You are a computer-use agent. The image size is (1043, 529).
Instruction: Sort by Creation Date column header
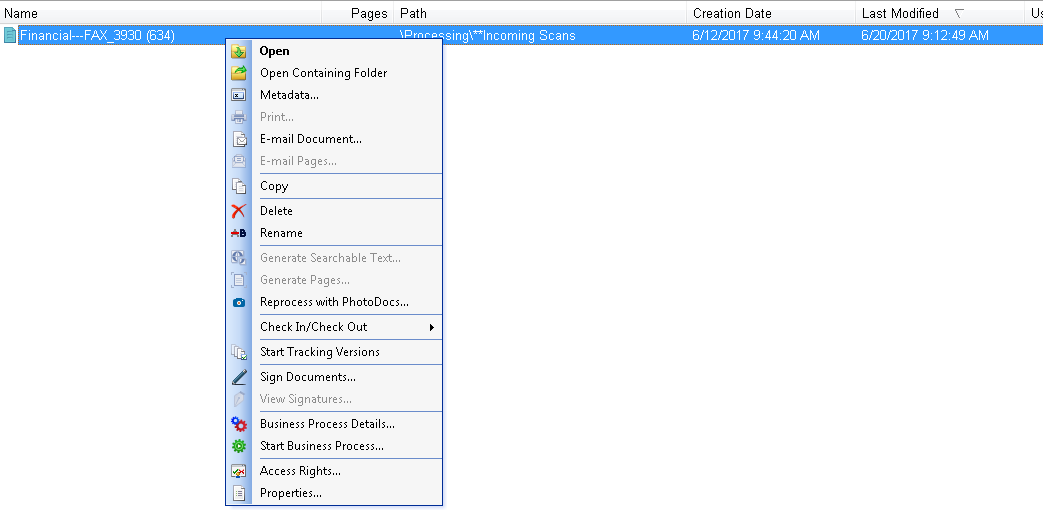[771, 13]
